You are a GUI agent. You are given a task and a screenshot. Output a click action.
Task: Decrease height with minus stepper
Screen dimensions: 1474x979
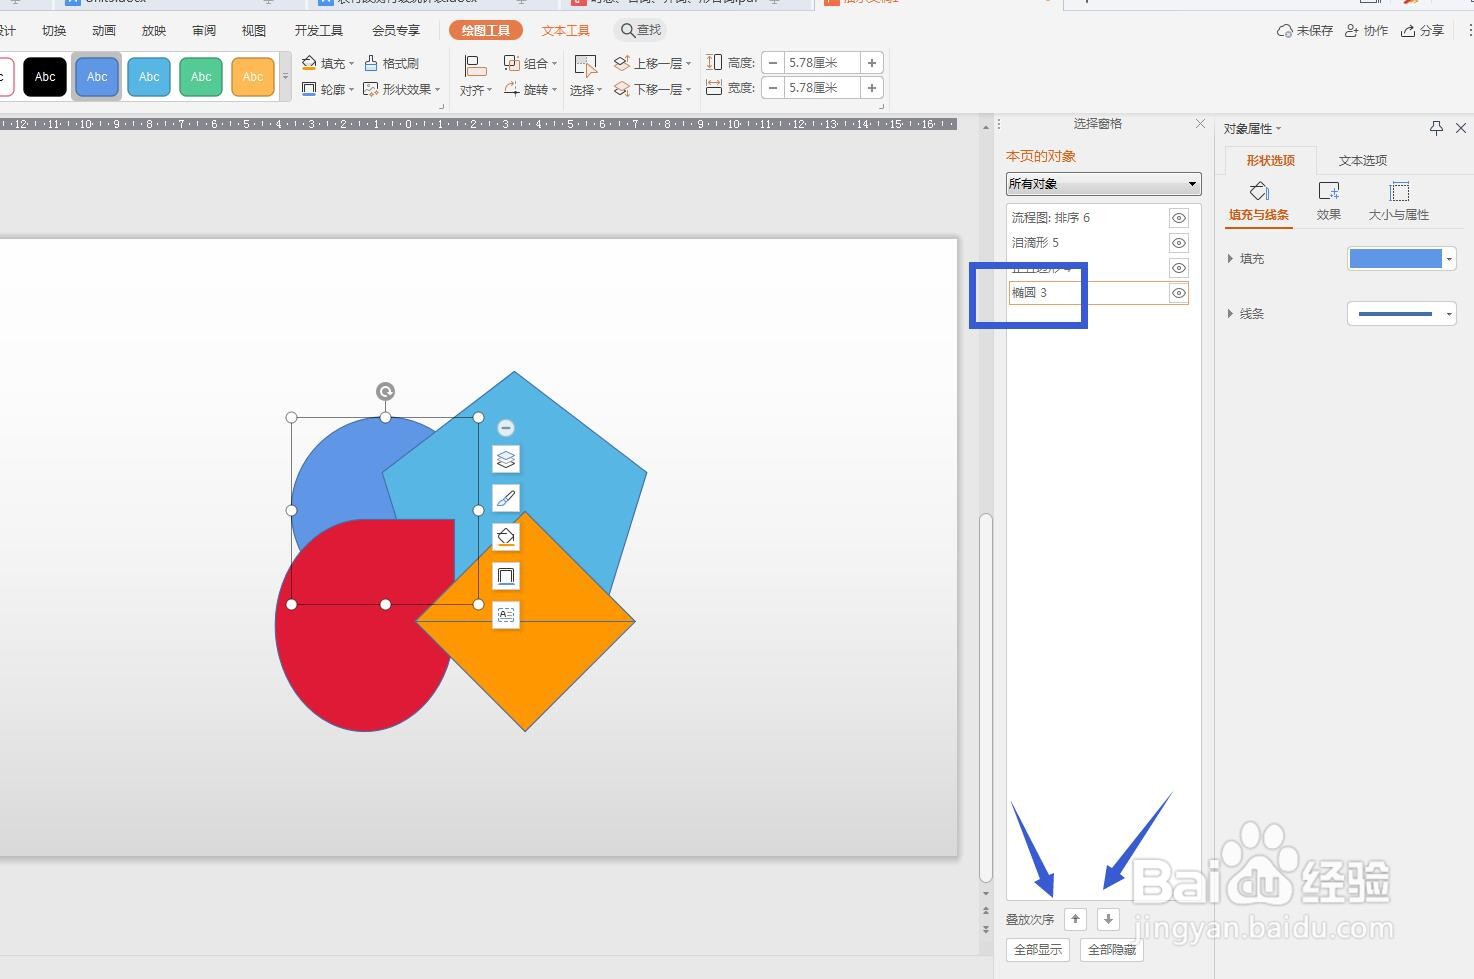coord(773,63)
